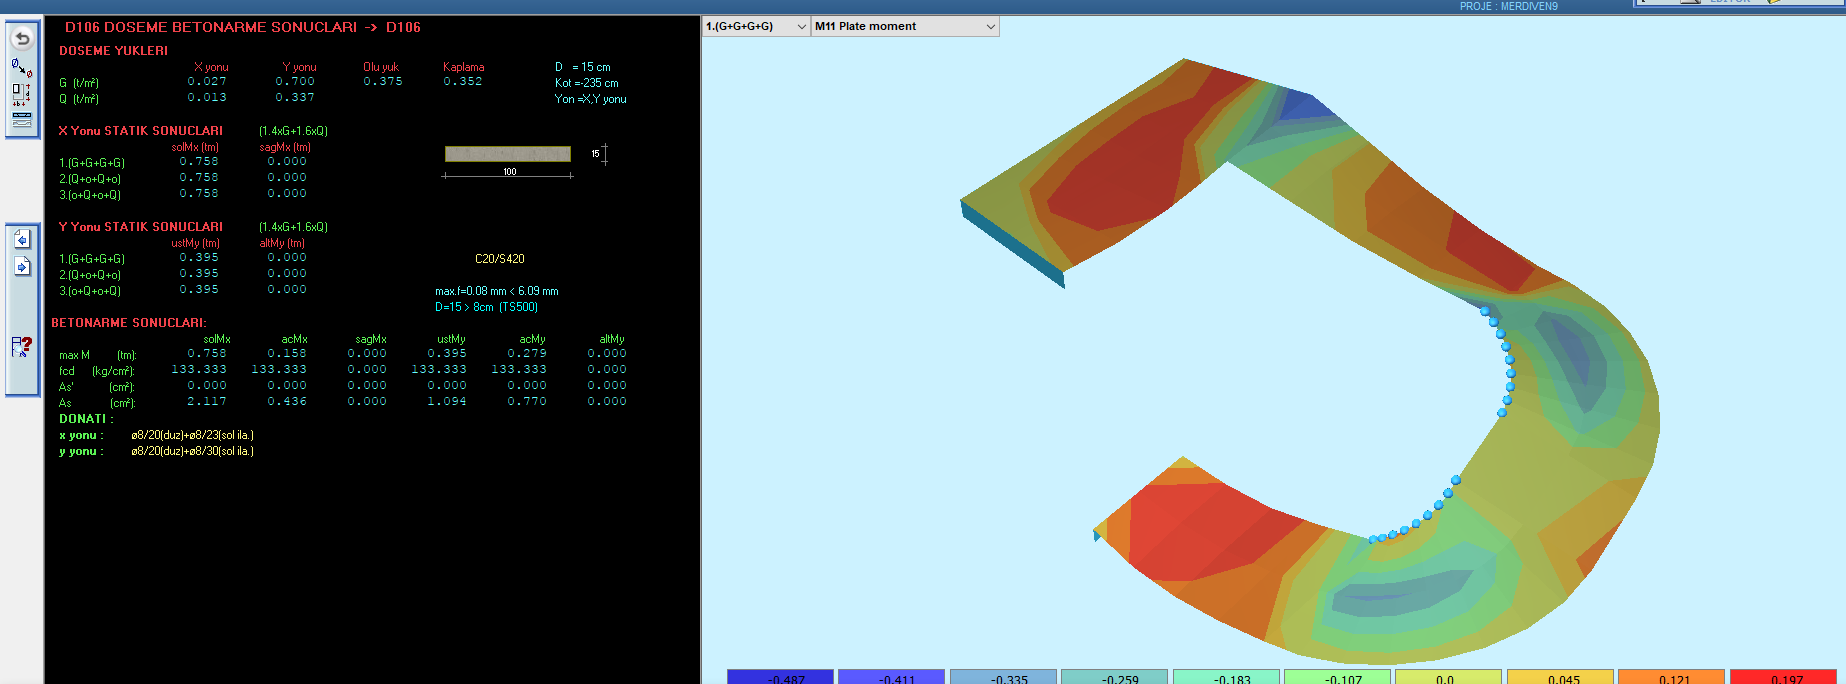
Task: Click the D106 slab results title
Action: pyautogui.click(x=242, y=27)
